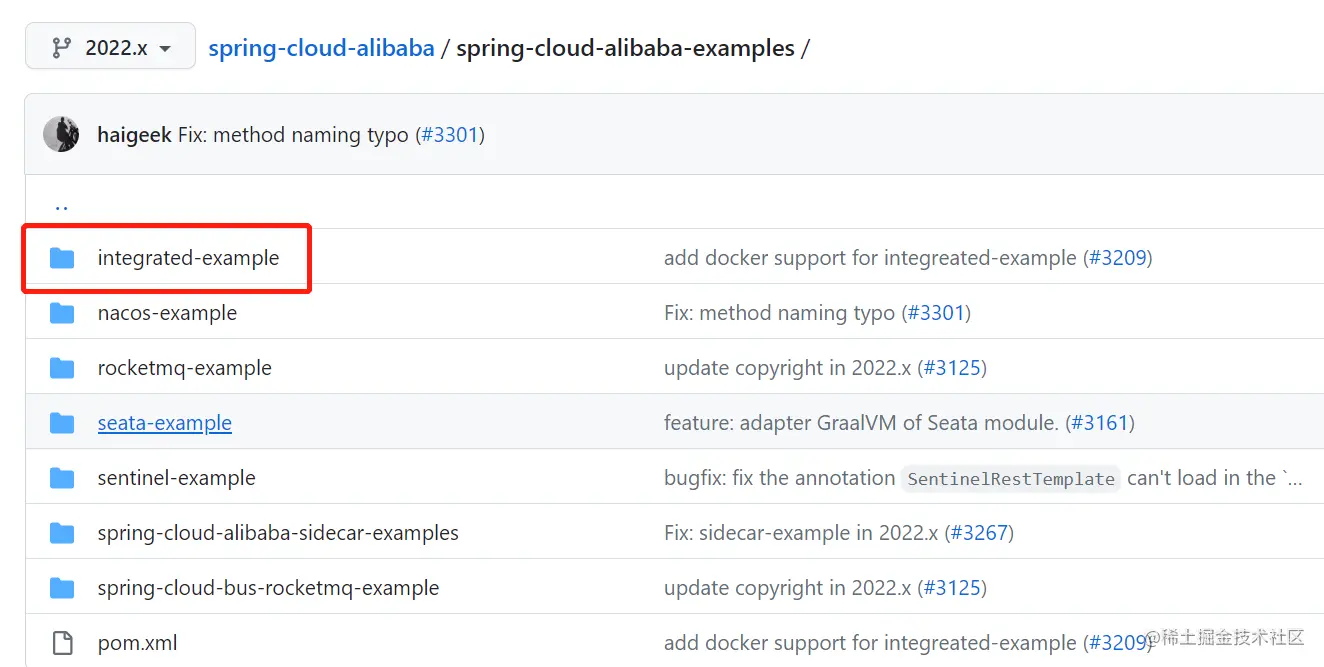Click the rocketmq-example folder icon
This screenshot has width=1324, height=667.
(62, 368)
